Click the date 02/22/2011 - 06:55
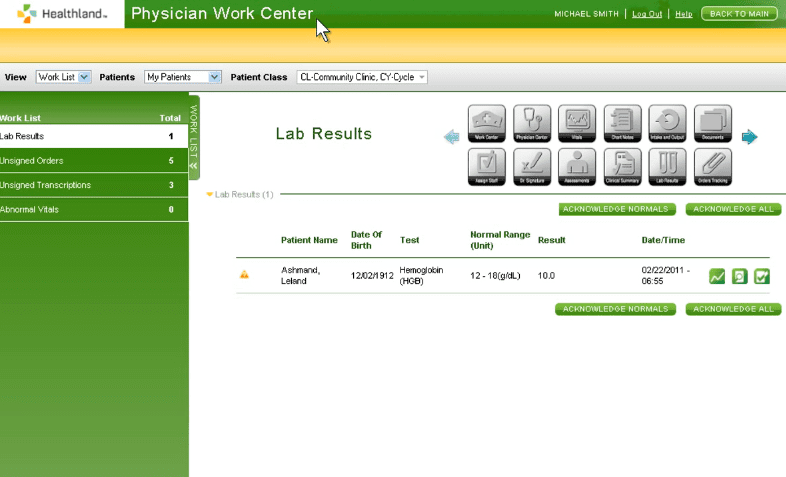The image size is (786, 477). click(x=666, y=276)
